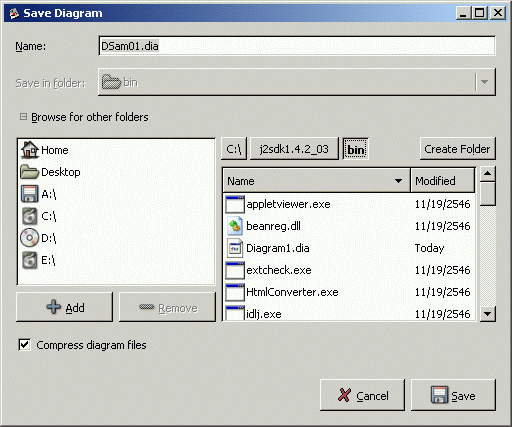Collapse Browse for other folders expander

[x=23, y=117]
